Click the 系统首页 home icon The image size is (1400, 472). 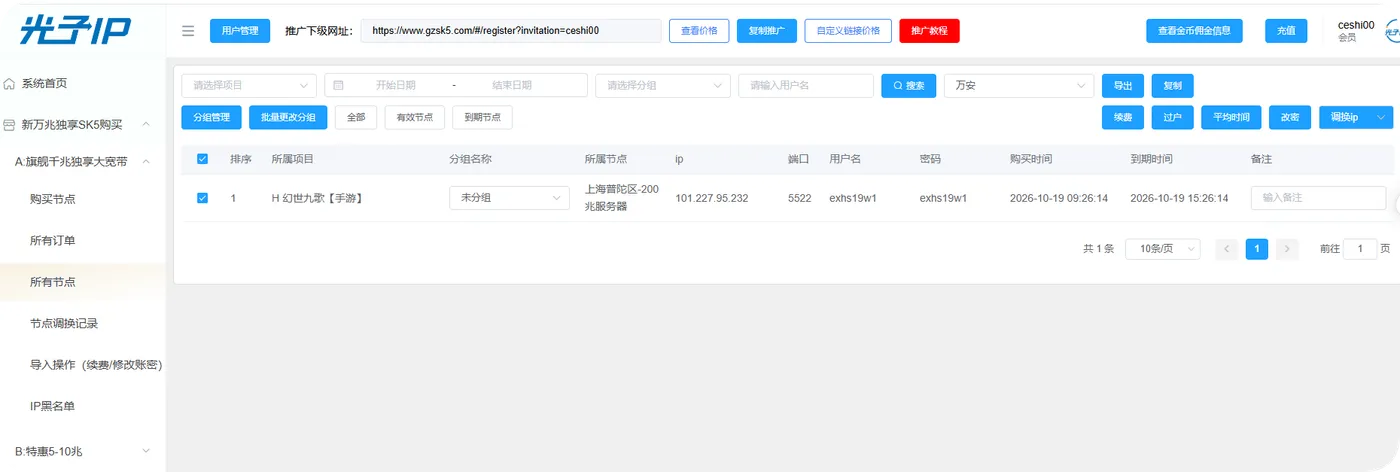tap(9, 83)
